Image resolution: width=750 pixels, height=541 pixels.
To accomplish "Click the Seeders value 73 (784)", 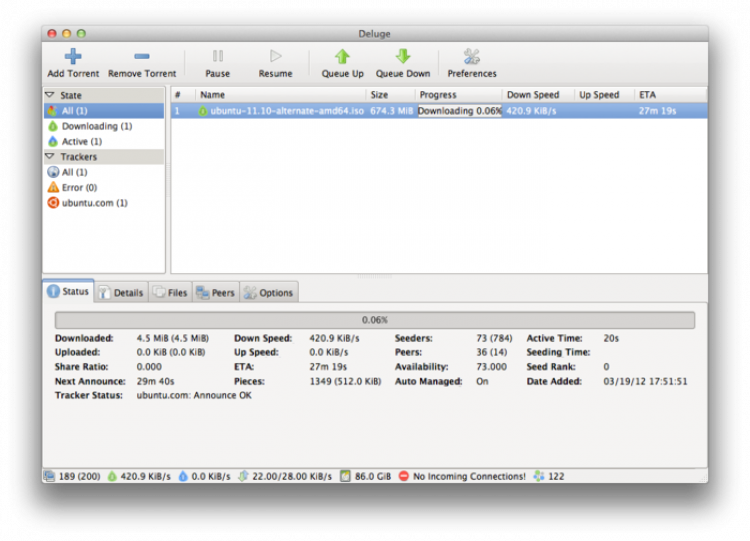I will (x=494, y=338).
